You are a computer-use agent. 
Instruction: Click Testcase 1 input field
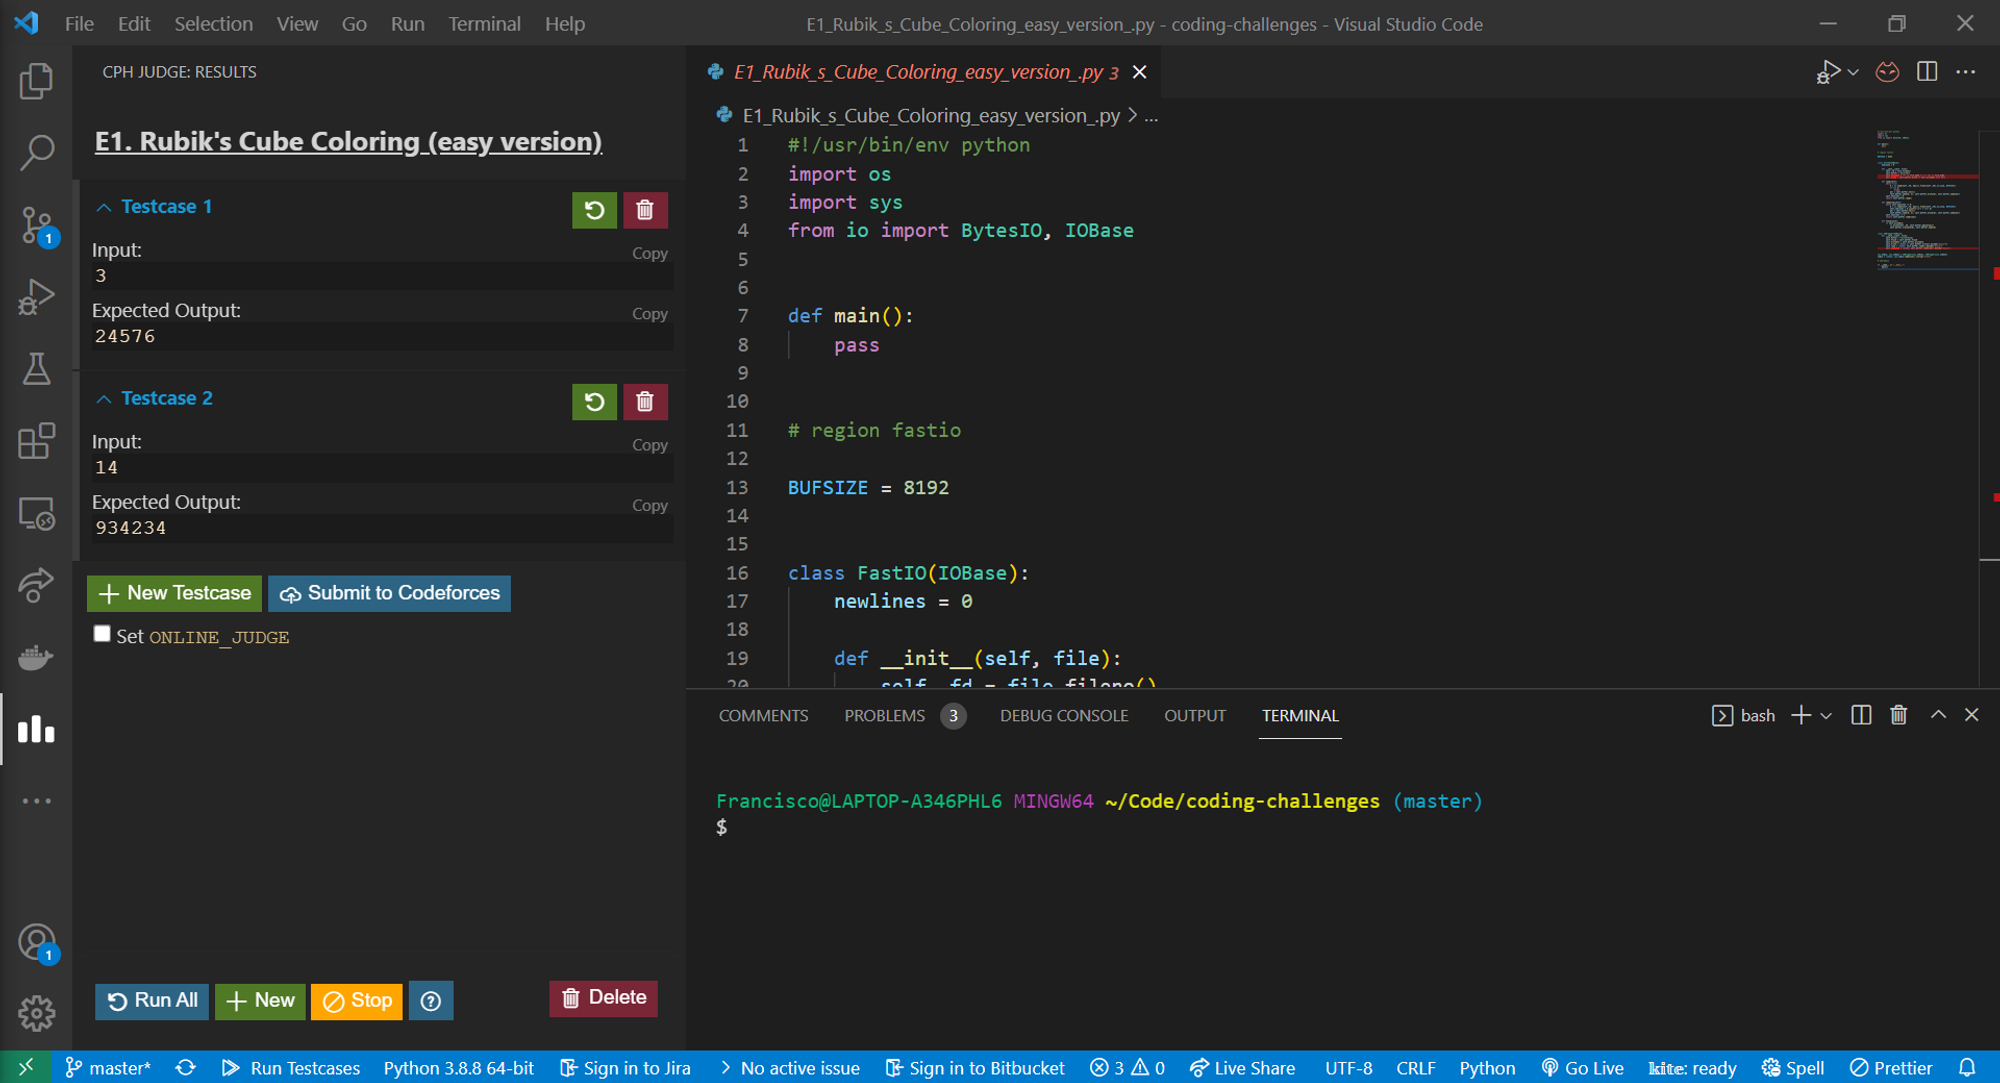[380, 276]
